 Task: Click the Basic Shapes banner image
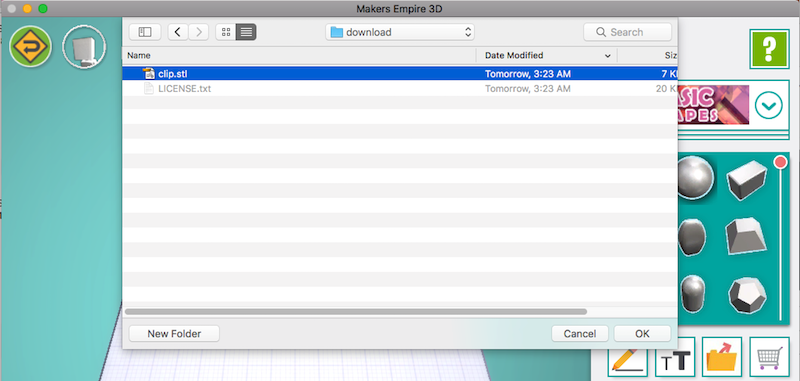point(713,105)
